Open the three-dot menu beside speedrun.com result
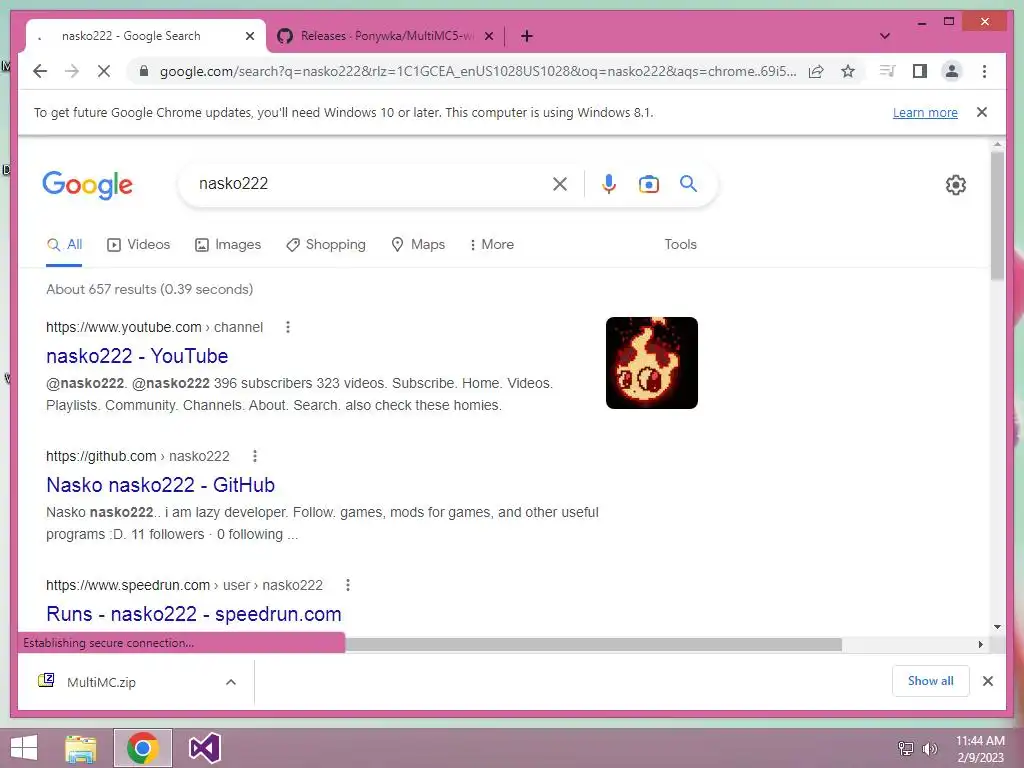The image size is (1024, 768). point(348,586)
